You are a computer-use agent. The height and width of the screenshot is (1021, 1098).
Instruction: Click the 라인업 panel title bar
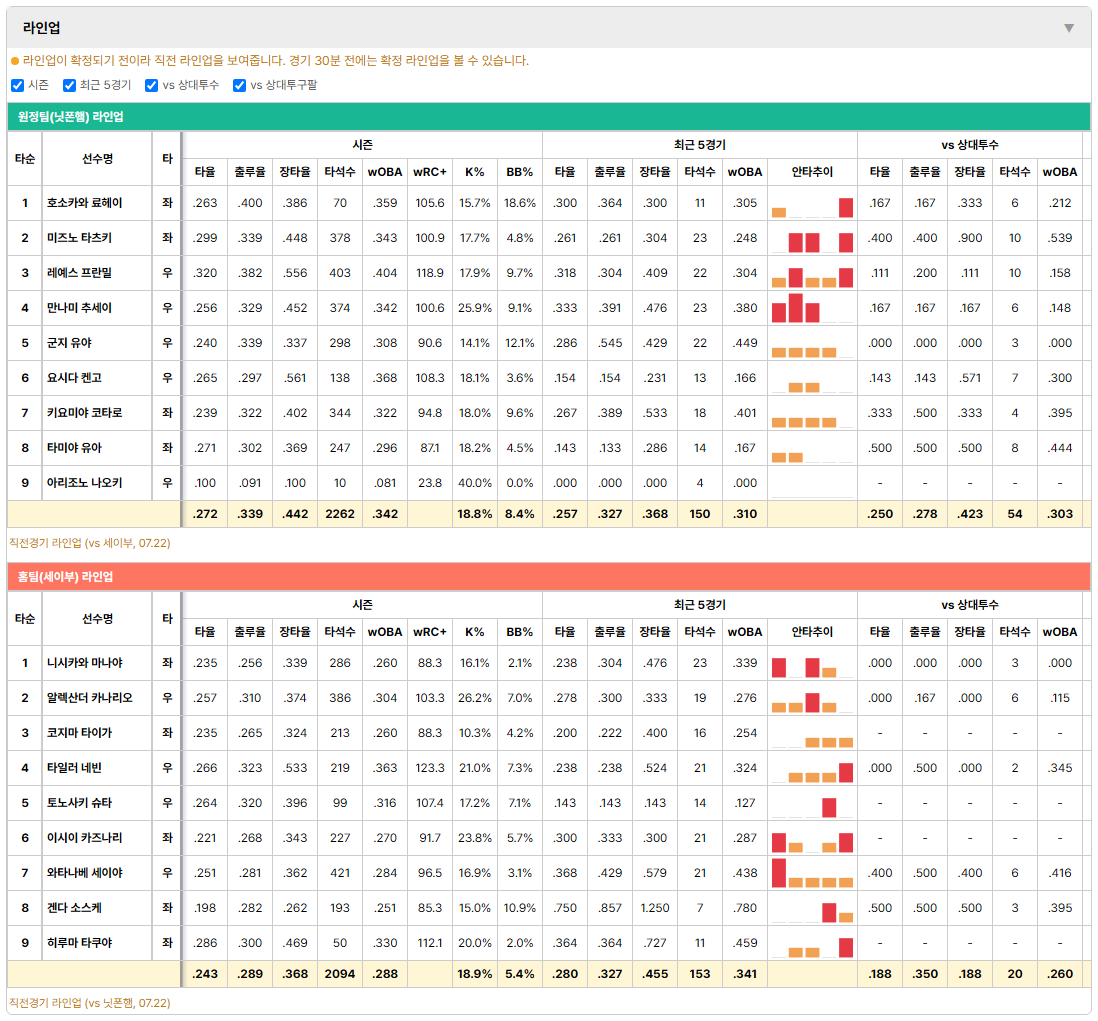pos(549,28)
